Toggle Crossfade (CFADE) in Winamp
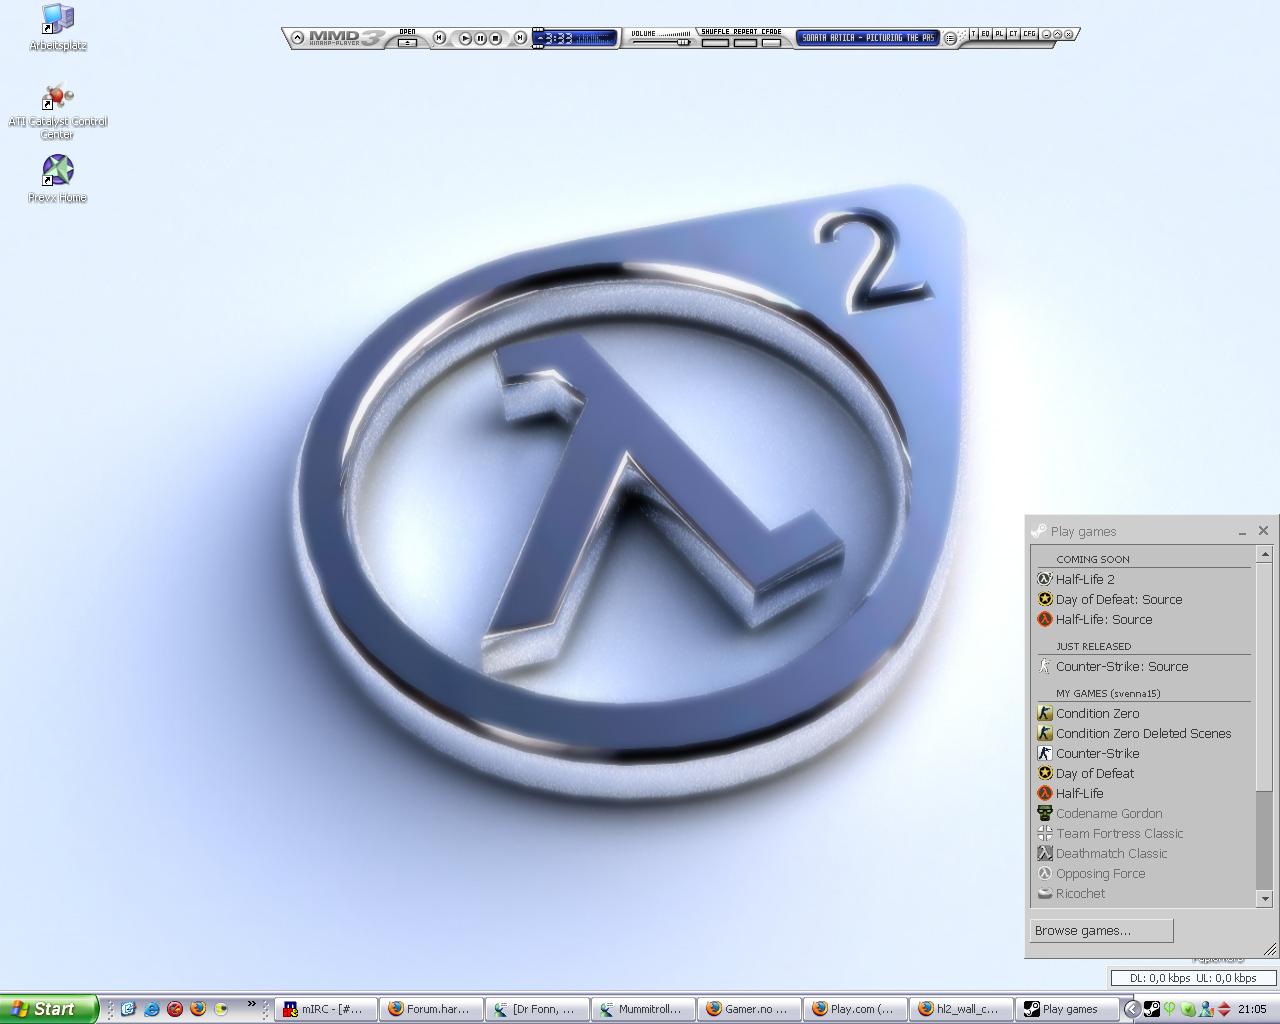Screen dimensions: 1280x1024 tap(771, 42)
